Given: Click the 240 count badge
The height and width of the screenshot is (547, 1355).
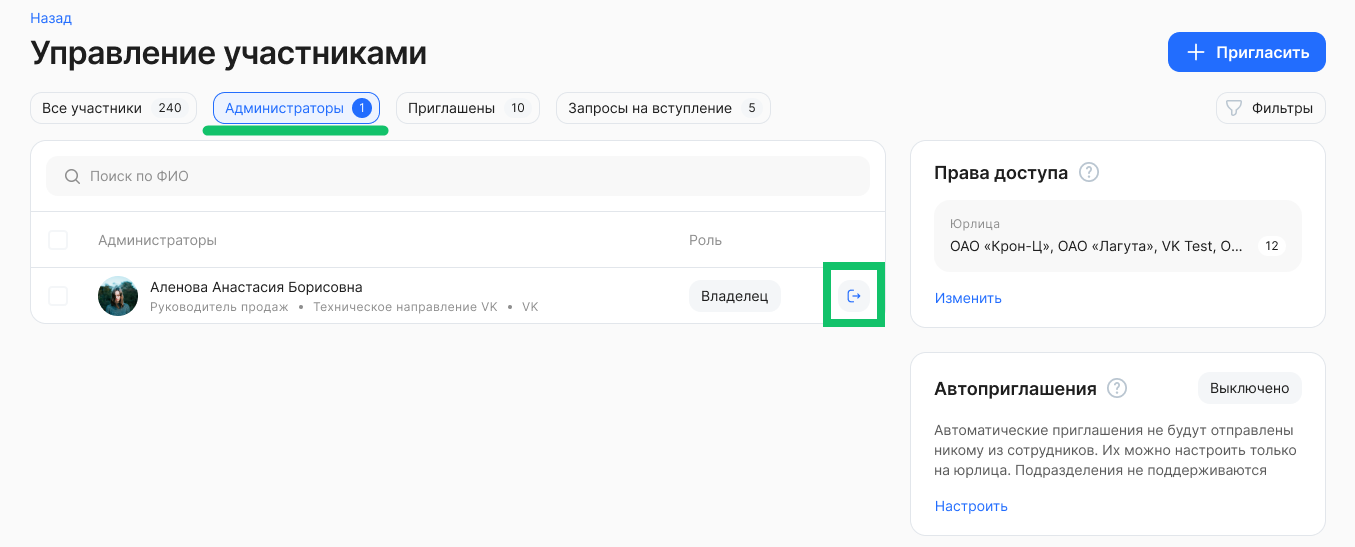Looking at the screenshot, I should [170, 108].
